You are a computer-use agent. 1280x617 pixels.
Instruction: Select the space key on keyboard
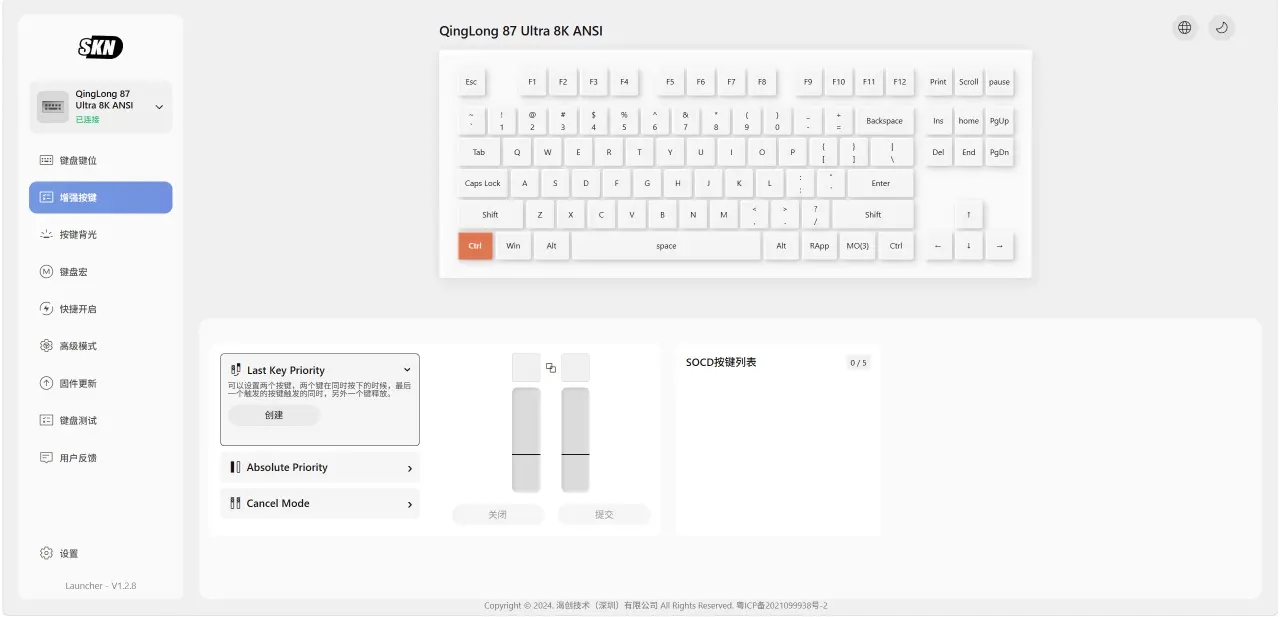point(666,245)
